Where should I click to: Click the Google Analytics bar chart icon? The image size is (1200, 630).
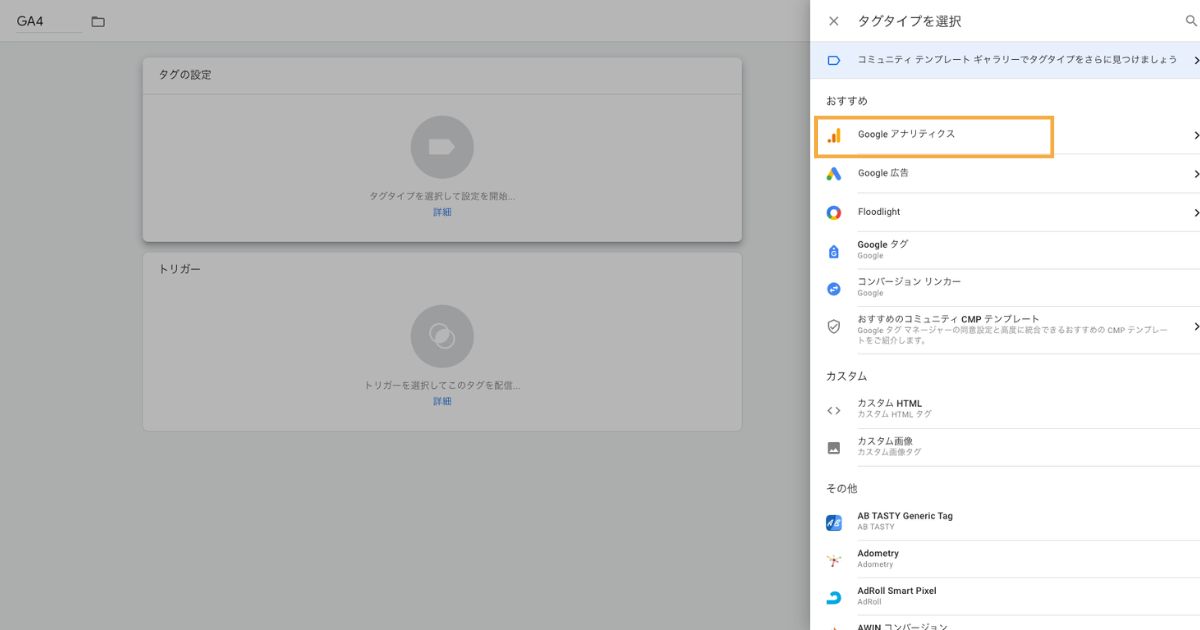coord(834,135)
